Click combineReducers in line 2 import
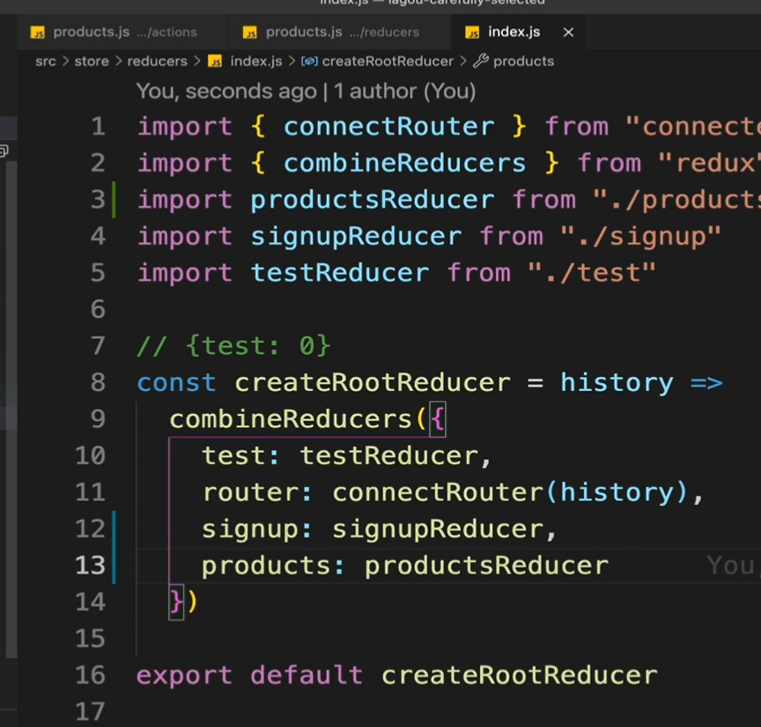Screen dimensions: 761x727 405,163
